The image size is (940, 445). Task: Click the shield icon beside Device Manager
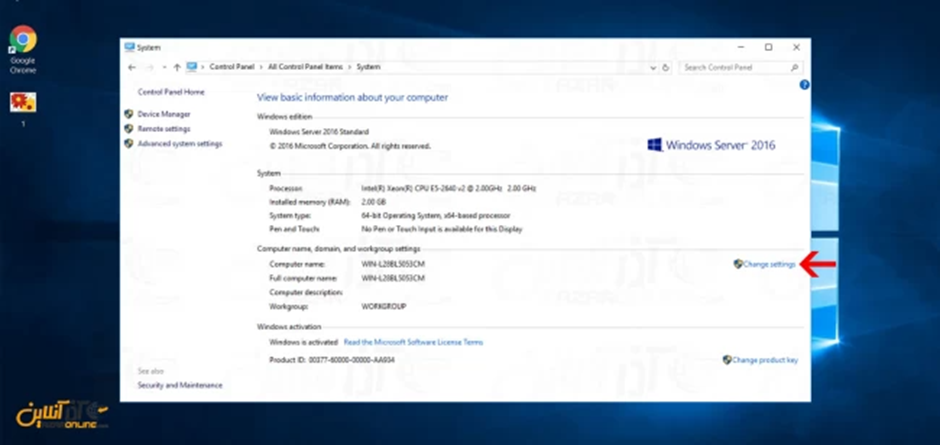click(x=128, y=114)
